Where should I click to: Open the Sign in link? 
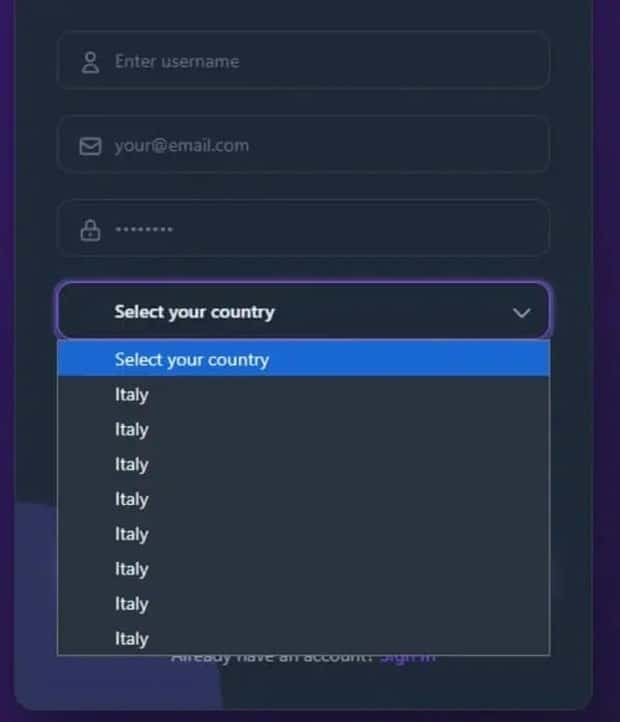(408, 658)
